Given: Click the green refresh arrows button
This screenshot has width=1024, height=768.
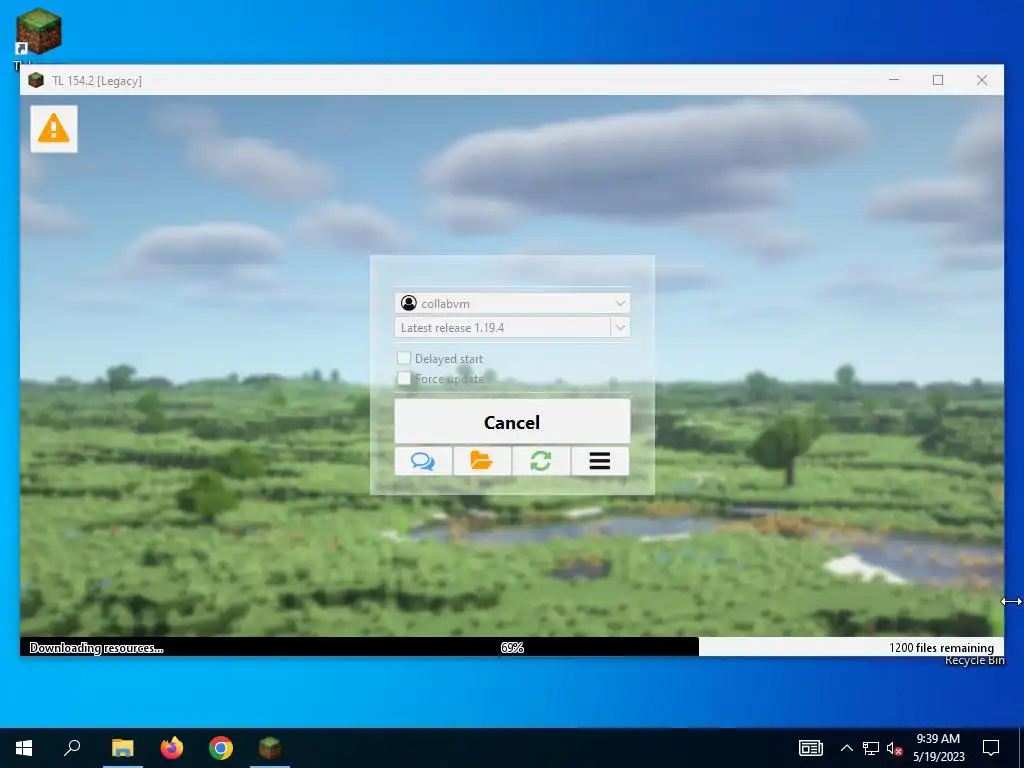Looking at the screenshot, I should 541,461.
